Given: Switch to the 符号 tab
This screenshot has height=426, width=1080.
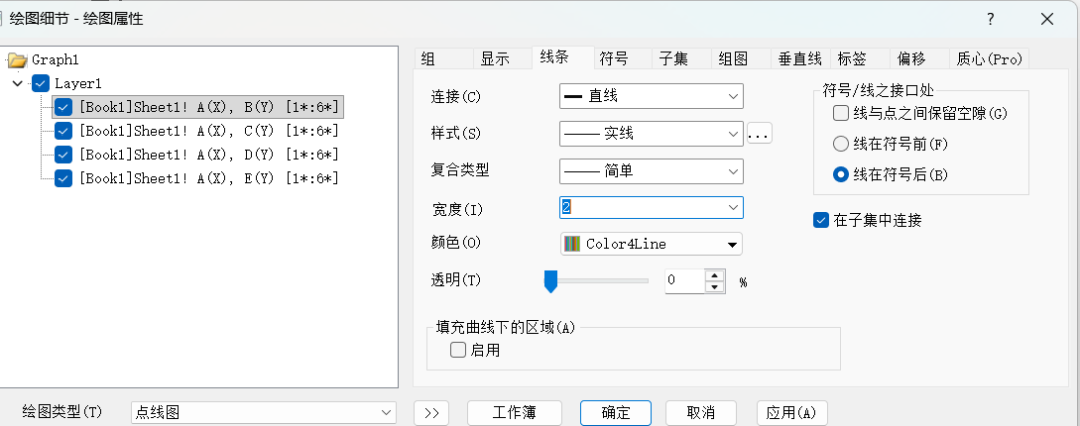Looking at the screenshot, I should 613,59.
